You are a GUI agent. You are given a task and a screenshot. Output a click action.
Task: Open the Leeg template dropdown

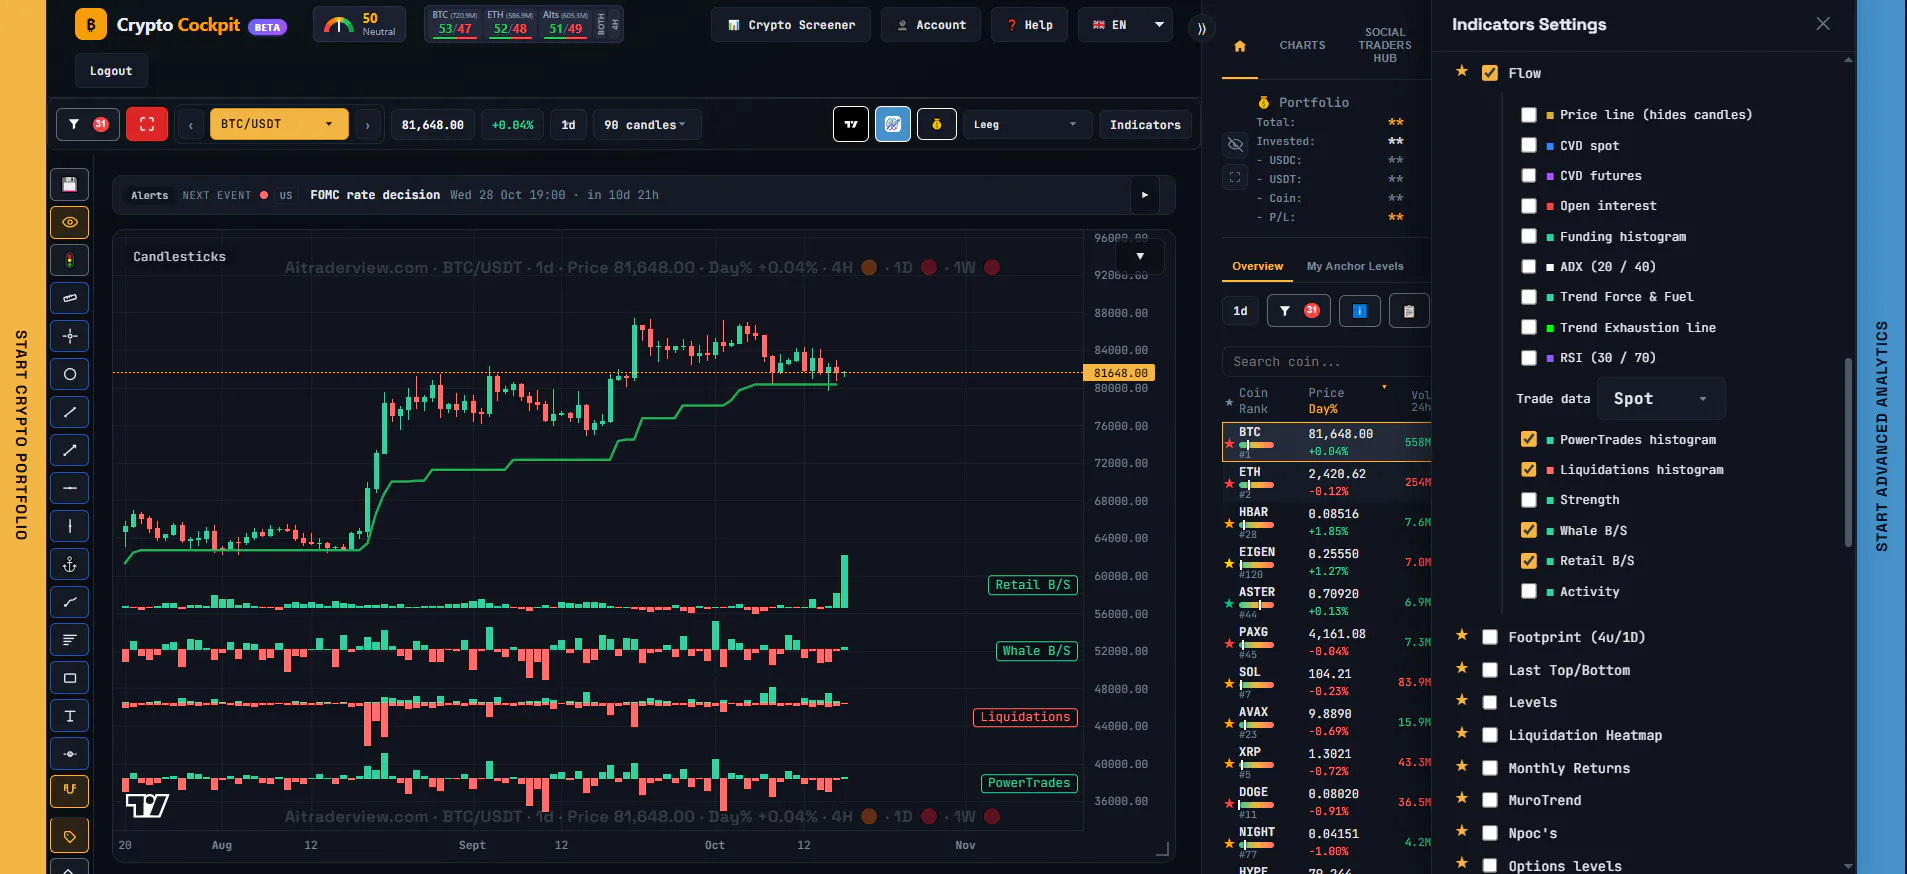click(x=1028, y=125)
